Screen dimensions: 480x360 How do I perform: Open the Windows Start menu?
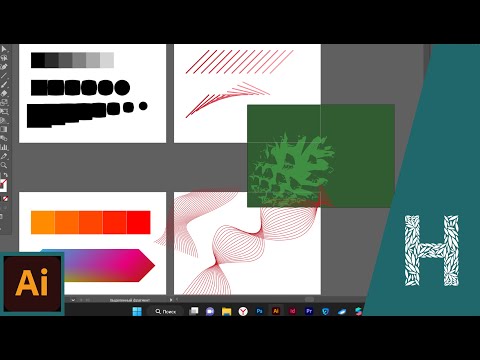[137, 311]
